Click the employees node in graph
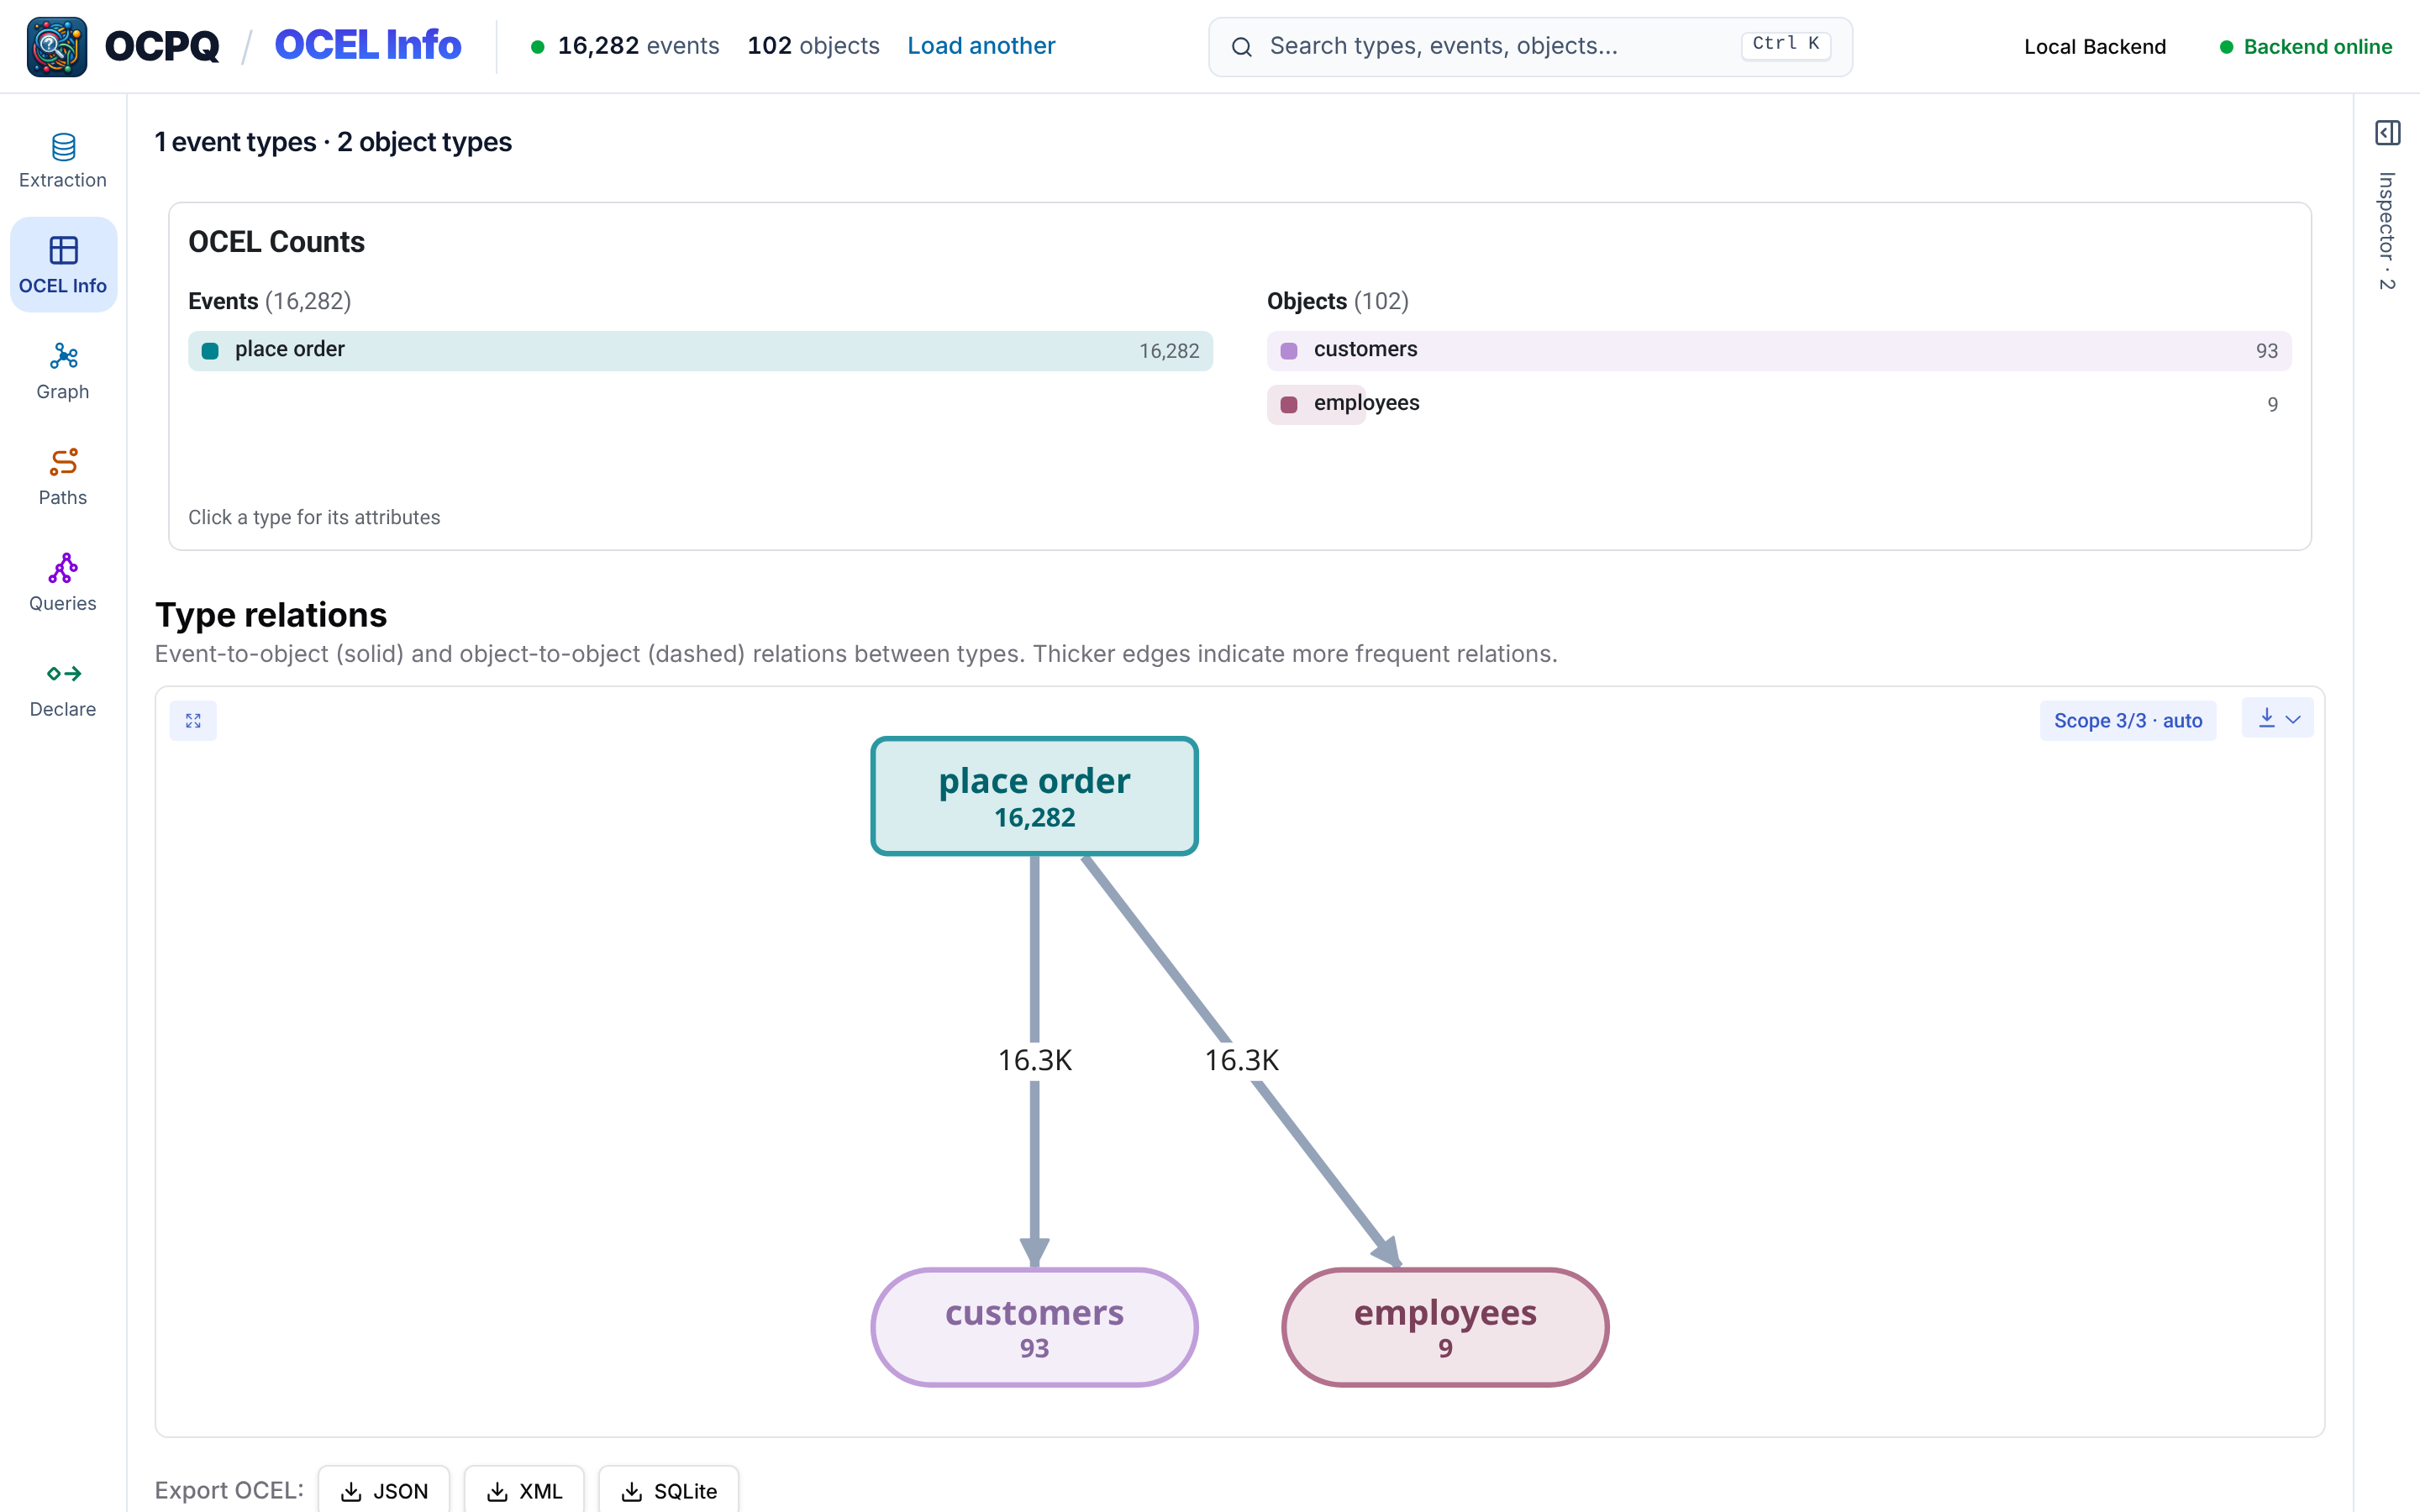 1445,1327
